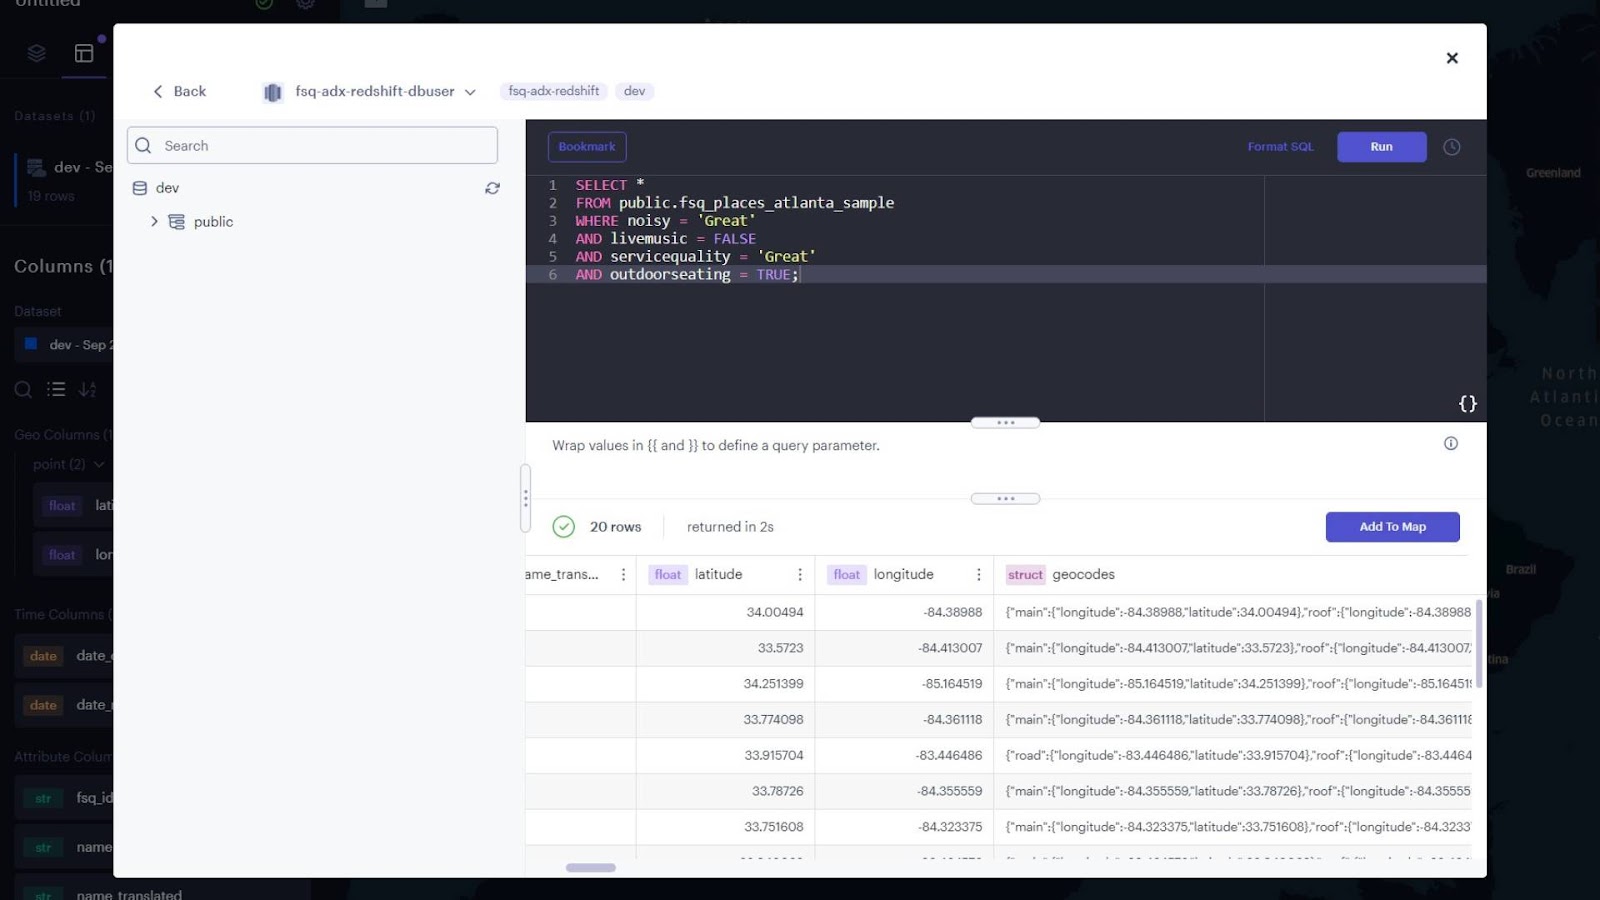Image resolution: width=1600 pixels, height=900 pixels.
Task: Click background sort columns icon
Action: [x=88, y=389]
